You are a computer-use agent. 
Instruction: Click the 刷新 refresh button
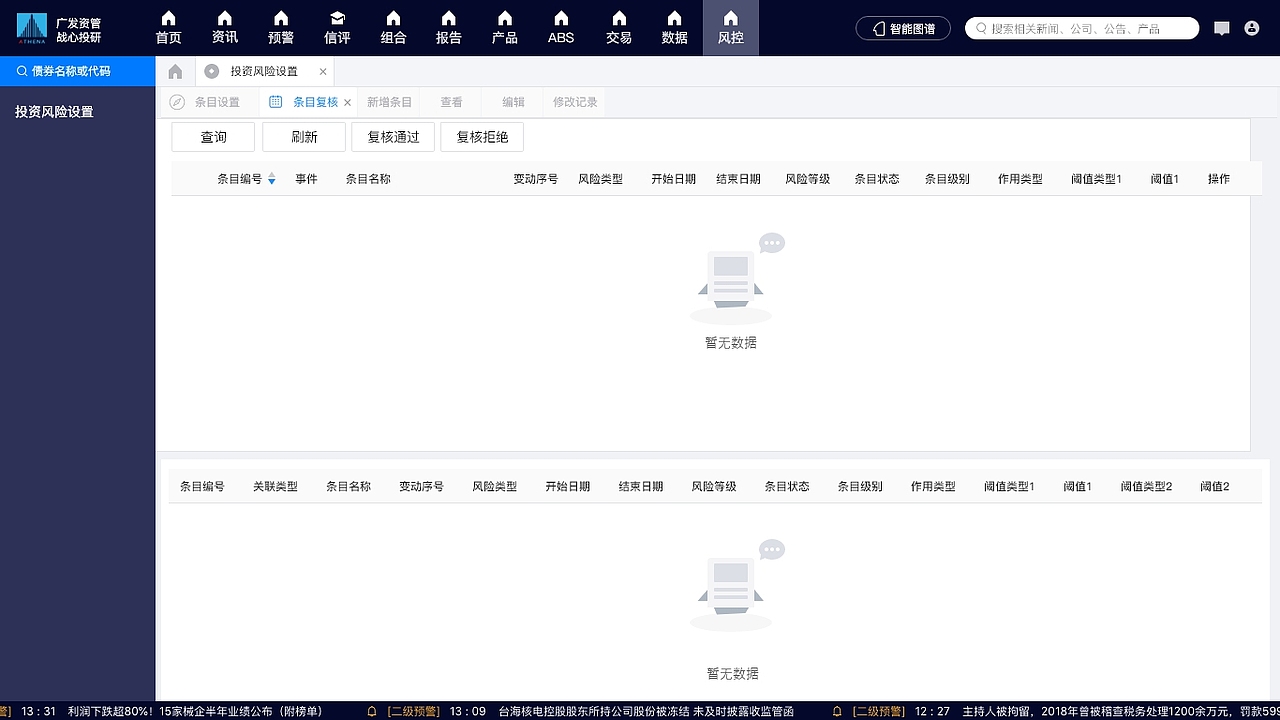[303, 136]
